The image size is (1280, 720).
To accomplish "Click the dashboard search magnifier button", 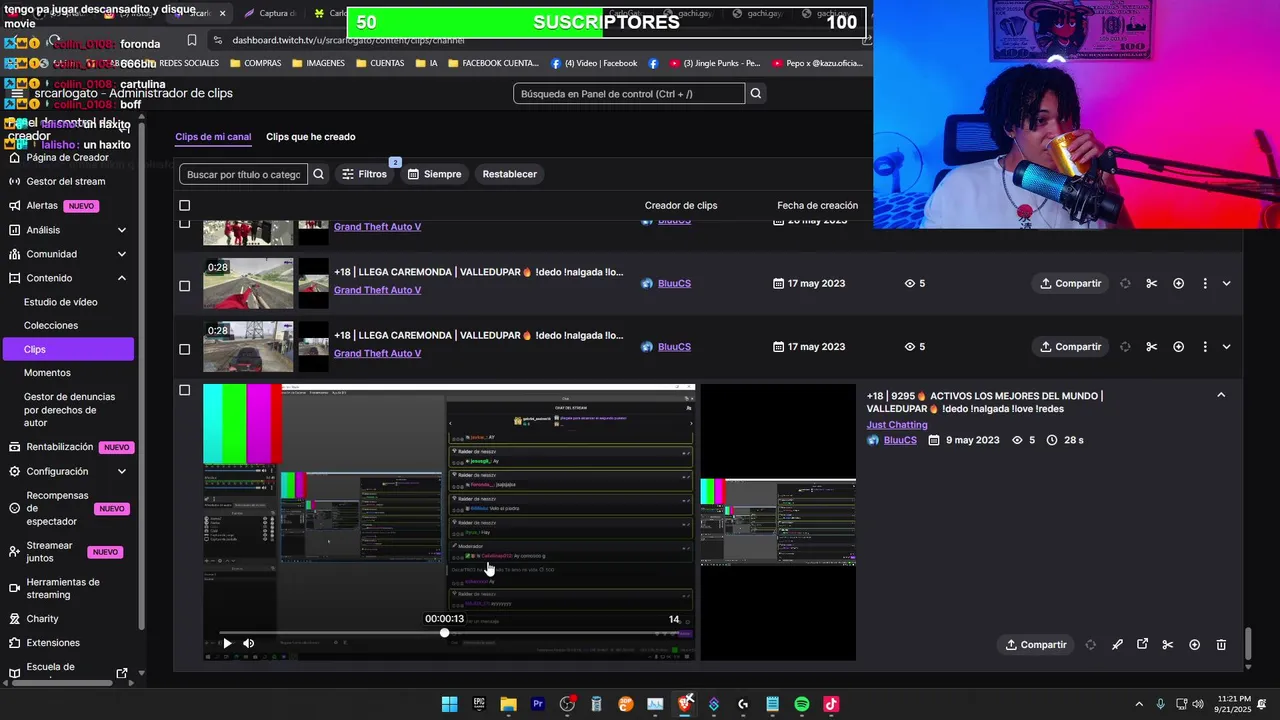I will pos(756,93).
